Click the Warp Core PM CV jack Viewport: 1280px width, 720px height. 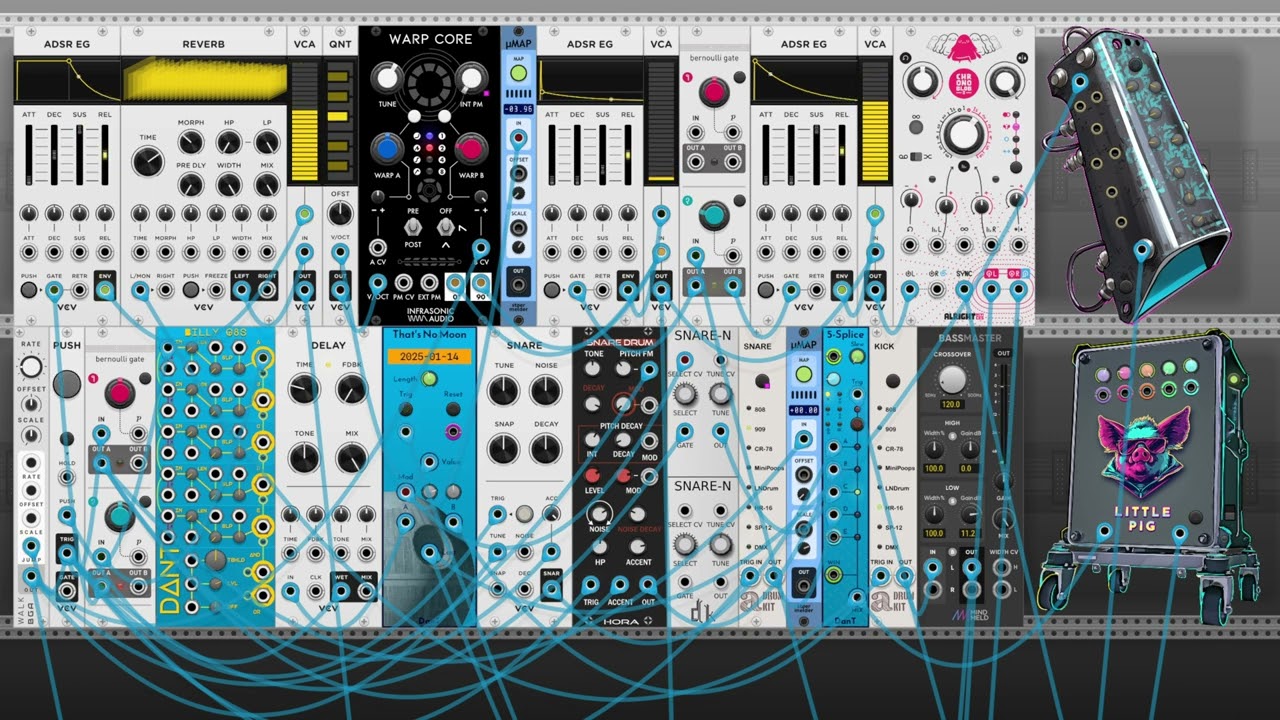(404, 283)
